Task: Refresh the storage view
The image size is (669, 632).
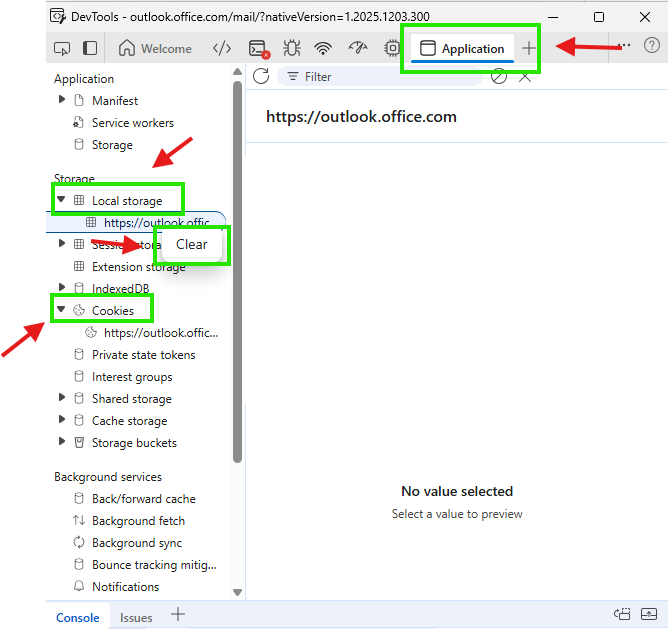Action: [261, 77]
